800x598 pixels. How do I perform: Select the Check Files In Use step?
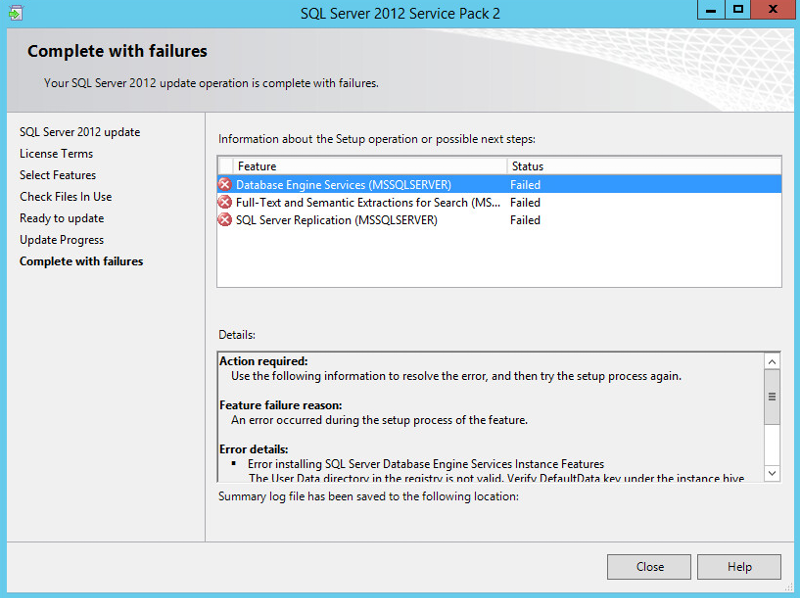pyautogui.click(x=66, y=196)
